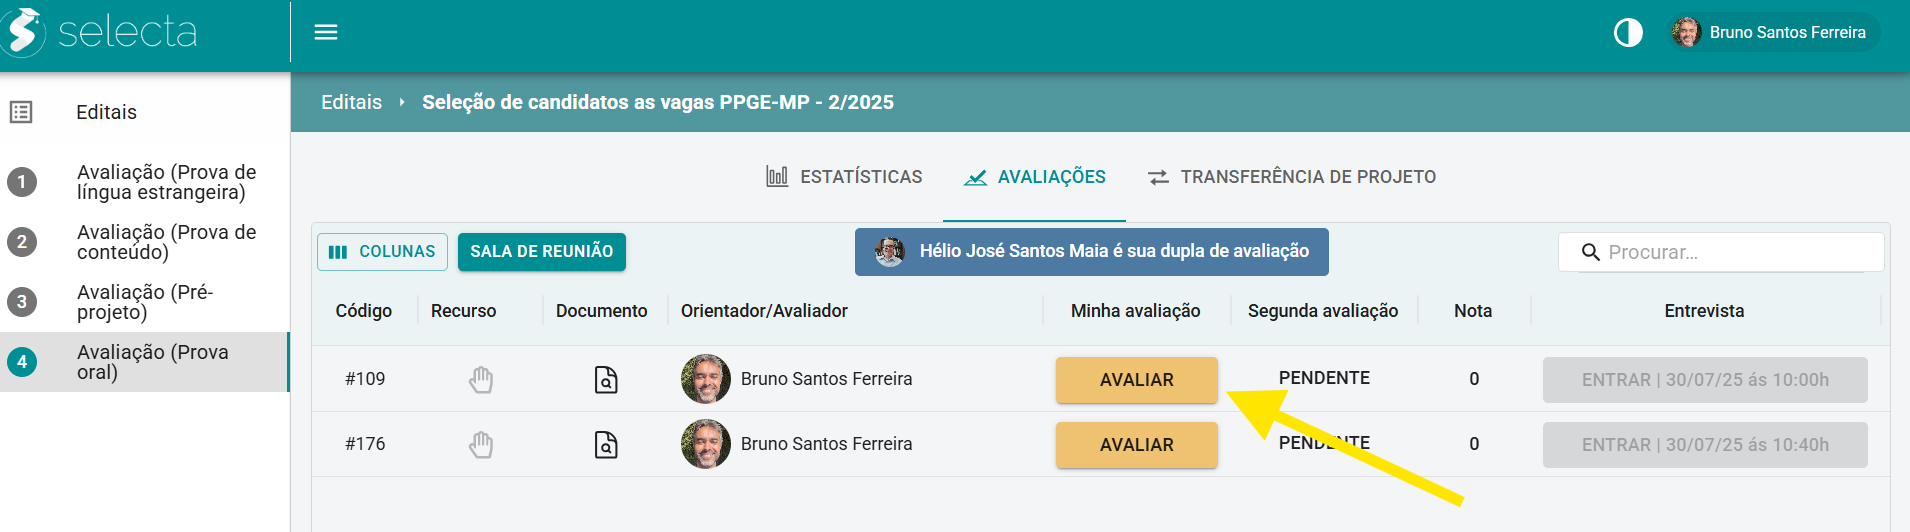This screenshot has height=532, width=1910.
Task: Select step 1 Prova de língua estrangeira
Action: [x=145, y=182]
